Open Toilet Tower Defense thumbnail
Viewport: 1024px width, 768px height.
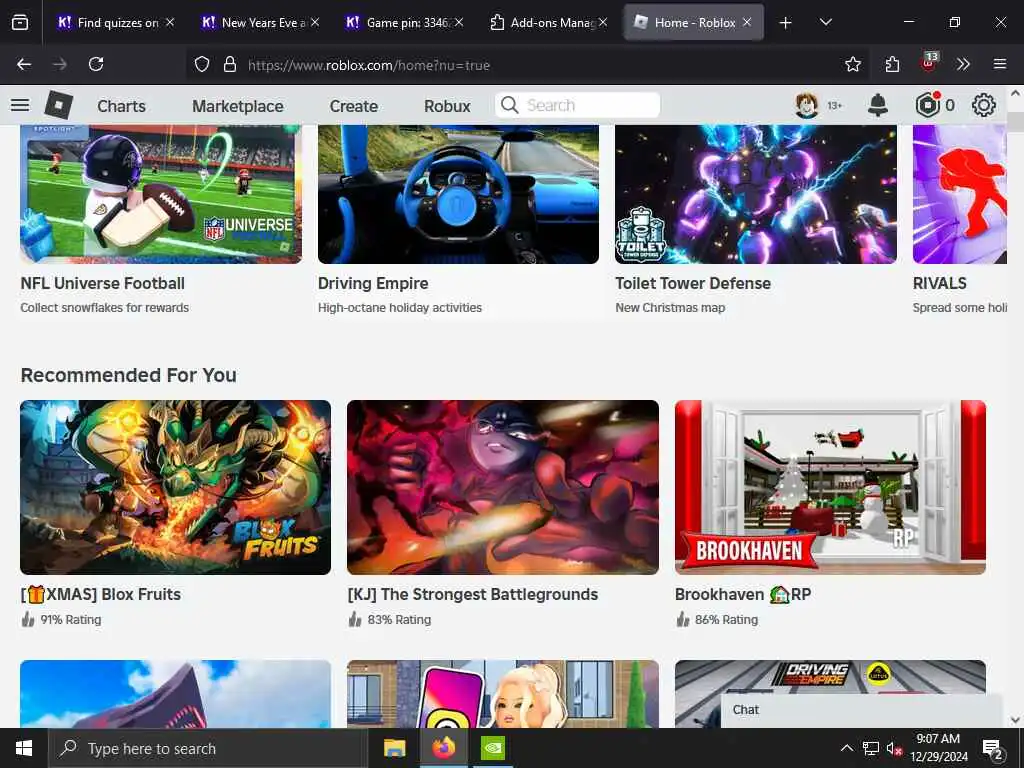point(756,194)
